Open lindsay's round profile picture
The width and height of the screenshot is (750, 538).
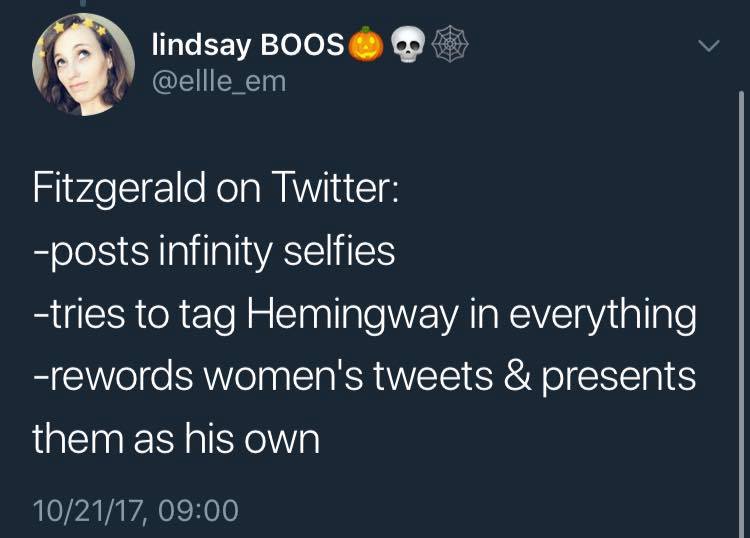point(83,65)
